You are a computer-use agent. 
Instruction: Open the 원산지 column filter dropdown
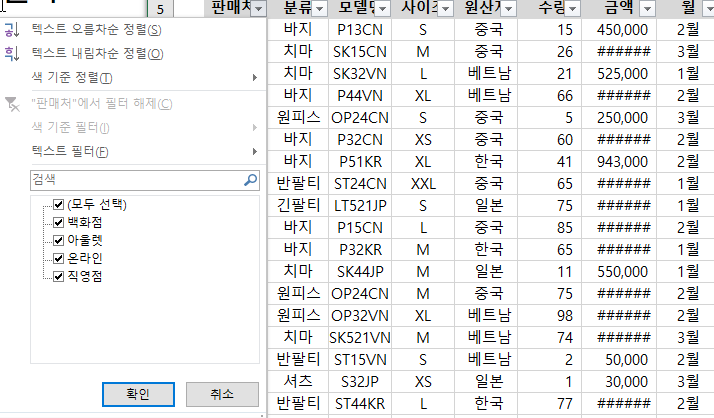509,9
